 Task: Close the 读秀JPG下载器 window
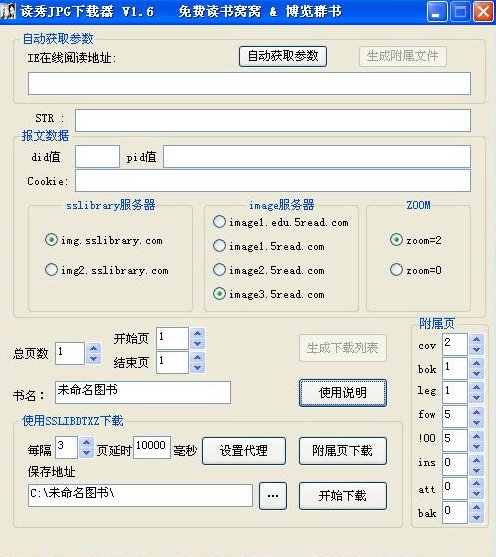[483, 12]
